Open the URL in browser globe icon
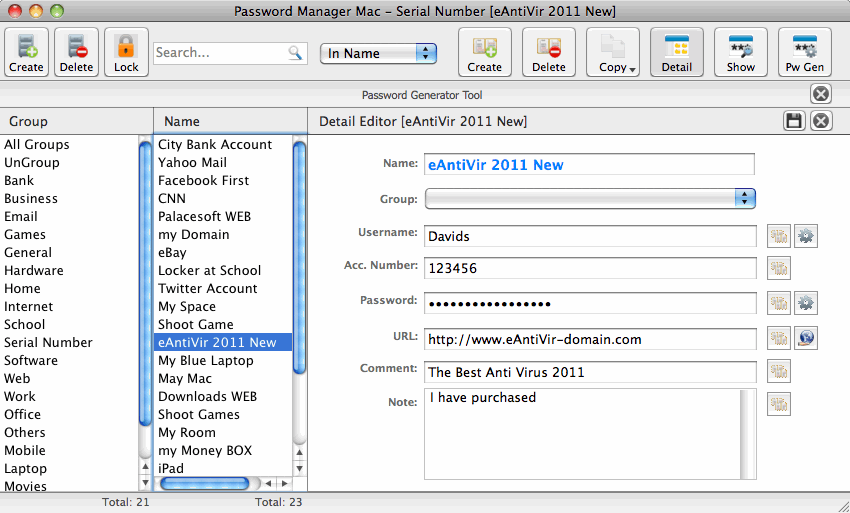Image resolution: width=850 pixels, height=513 pixels. pyautogui.click(x=806, y=338)
